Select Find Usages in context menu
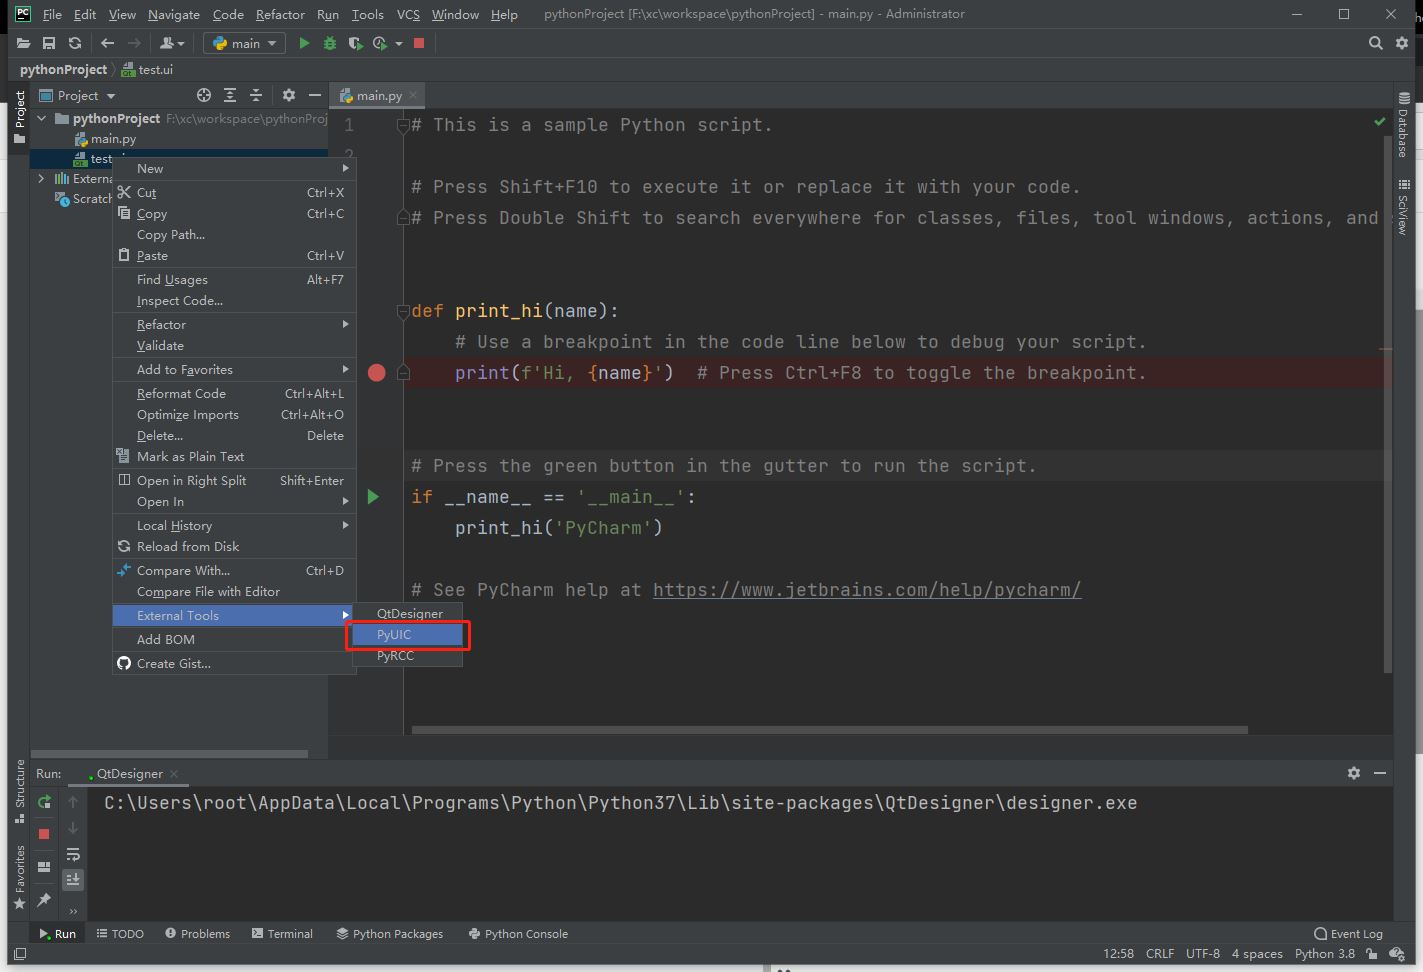The height and width of the screenshot is (972, 1423). (x=234, y=279)
